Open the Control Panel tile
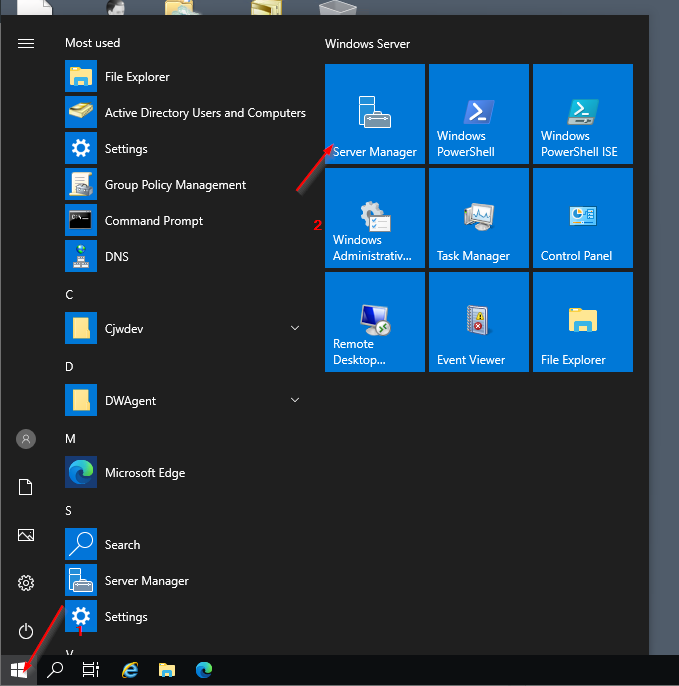The height and width of the screenshot is (686, 679). (583, 218)
